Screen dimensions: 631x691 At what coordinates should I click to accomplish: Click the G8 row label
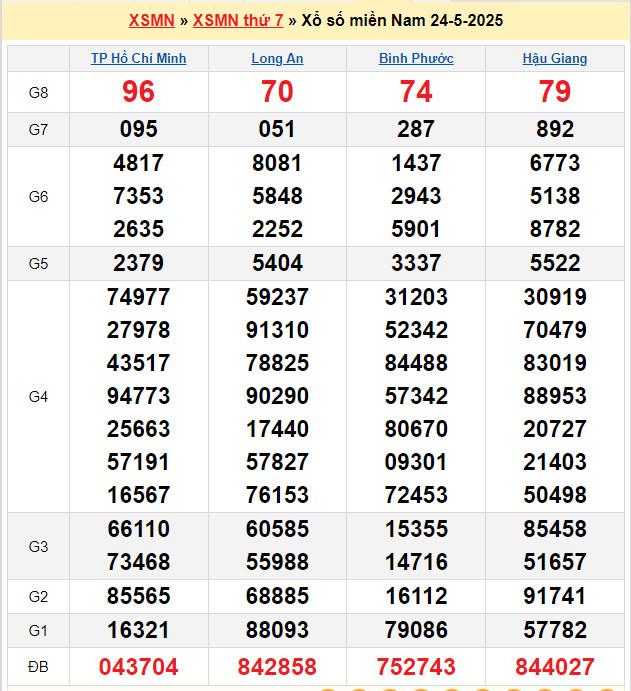[x=38, y=93]
